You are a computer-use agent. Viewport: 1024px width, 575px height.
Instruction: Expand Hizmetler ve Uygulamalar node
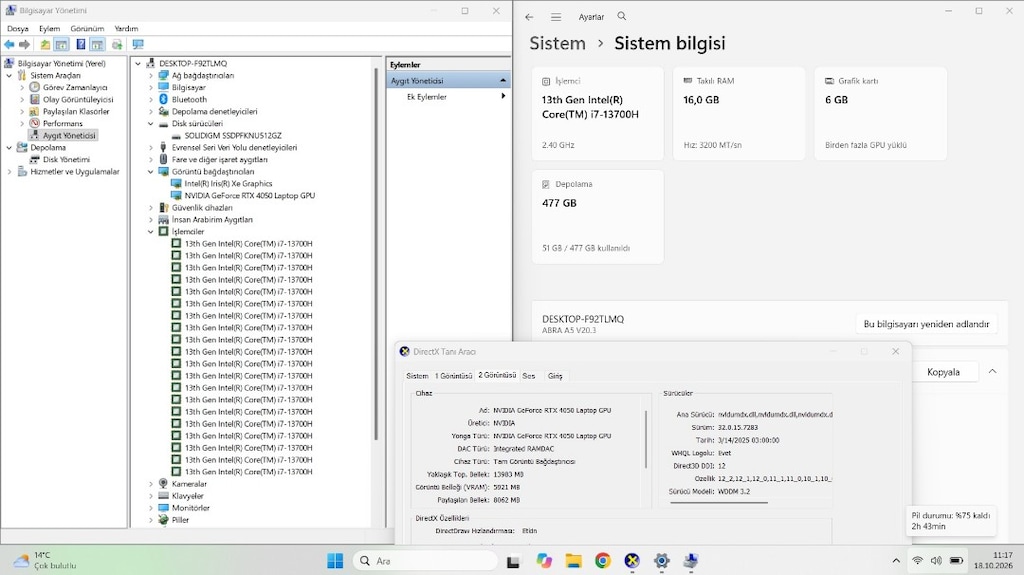tap(9, 172)
